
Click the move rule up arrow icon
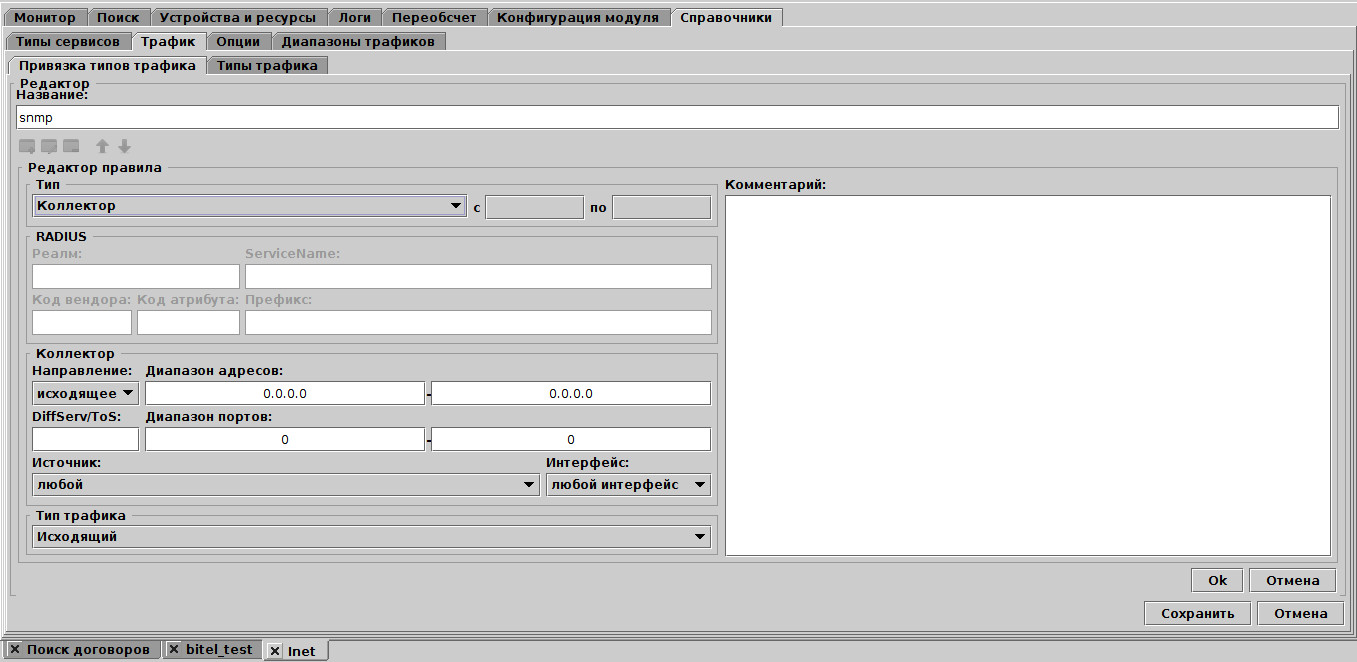tap(102, 146)
